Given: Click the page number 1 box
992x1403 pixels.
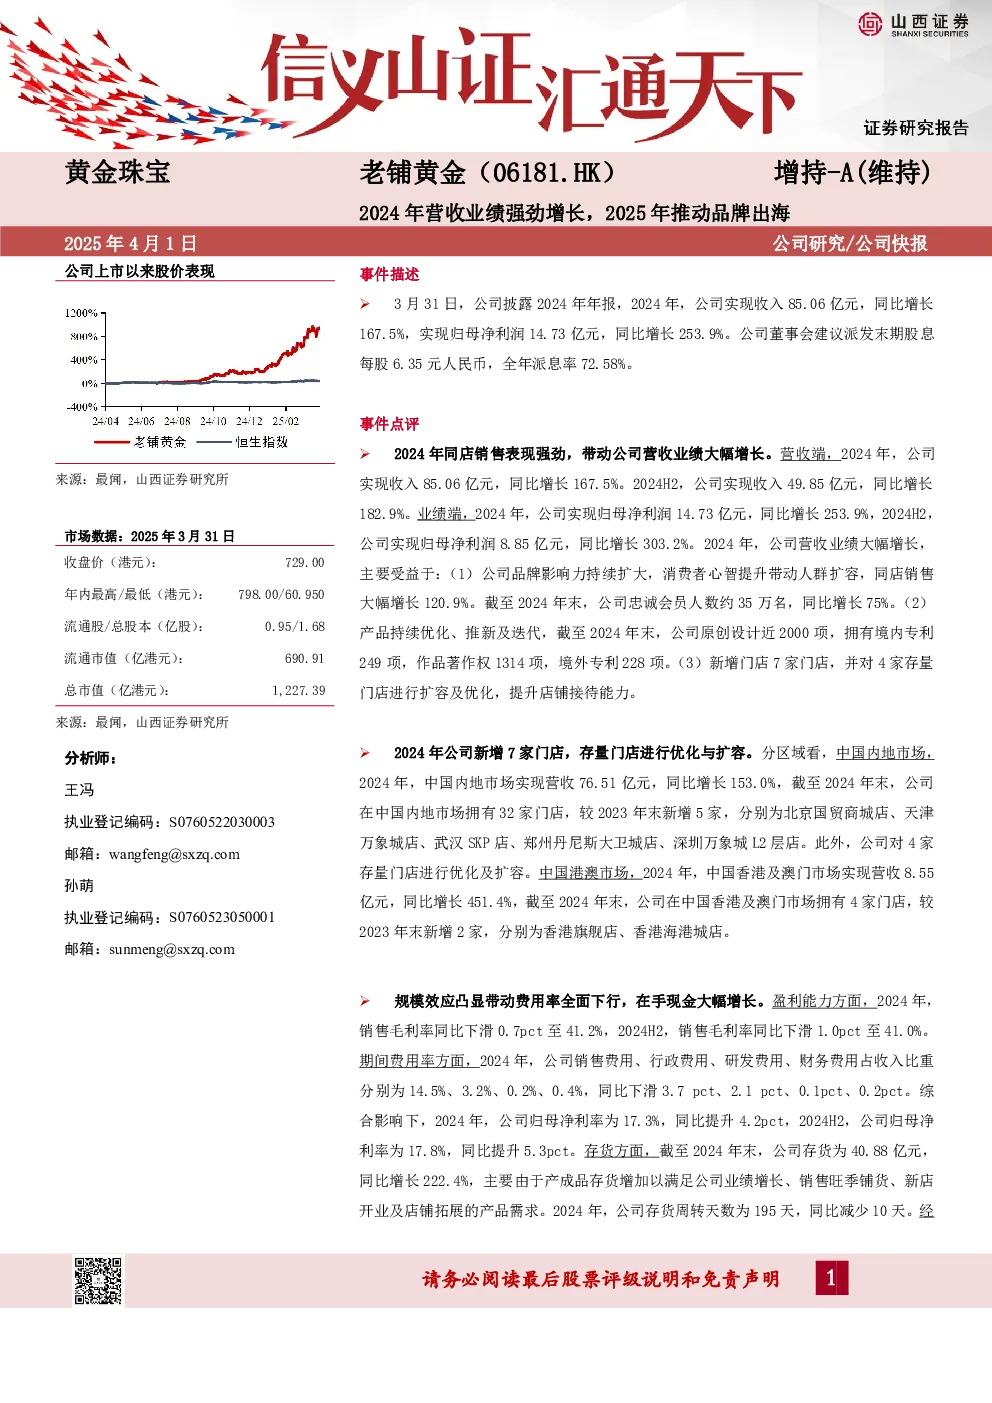Looking at the screenshot, I should coord(831,1278).
